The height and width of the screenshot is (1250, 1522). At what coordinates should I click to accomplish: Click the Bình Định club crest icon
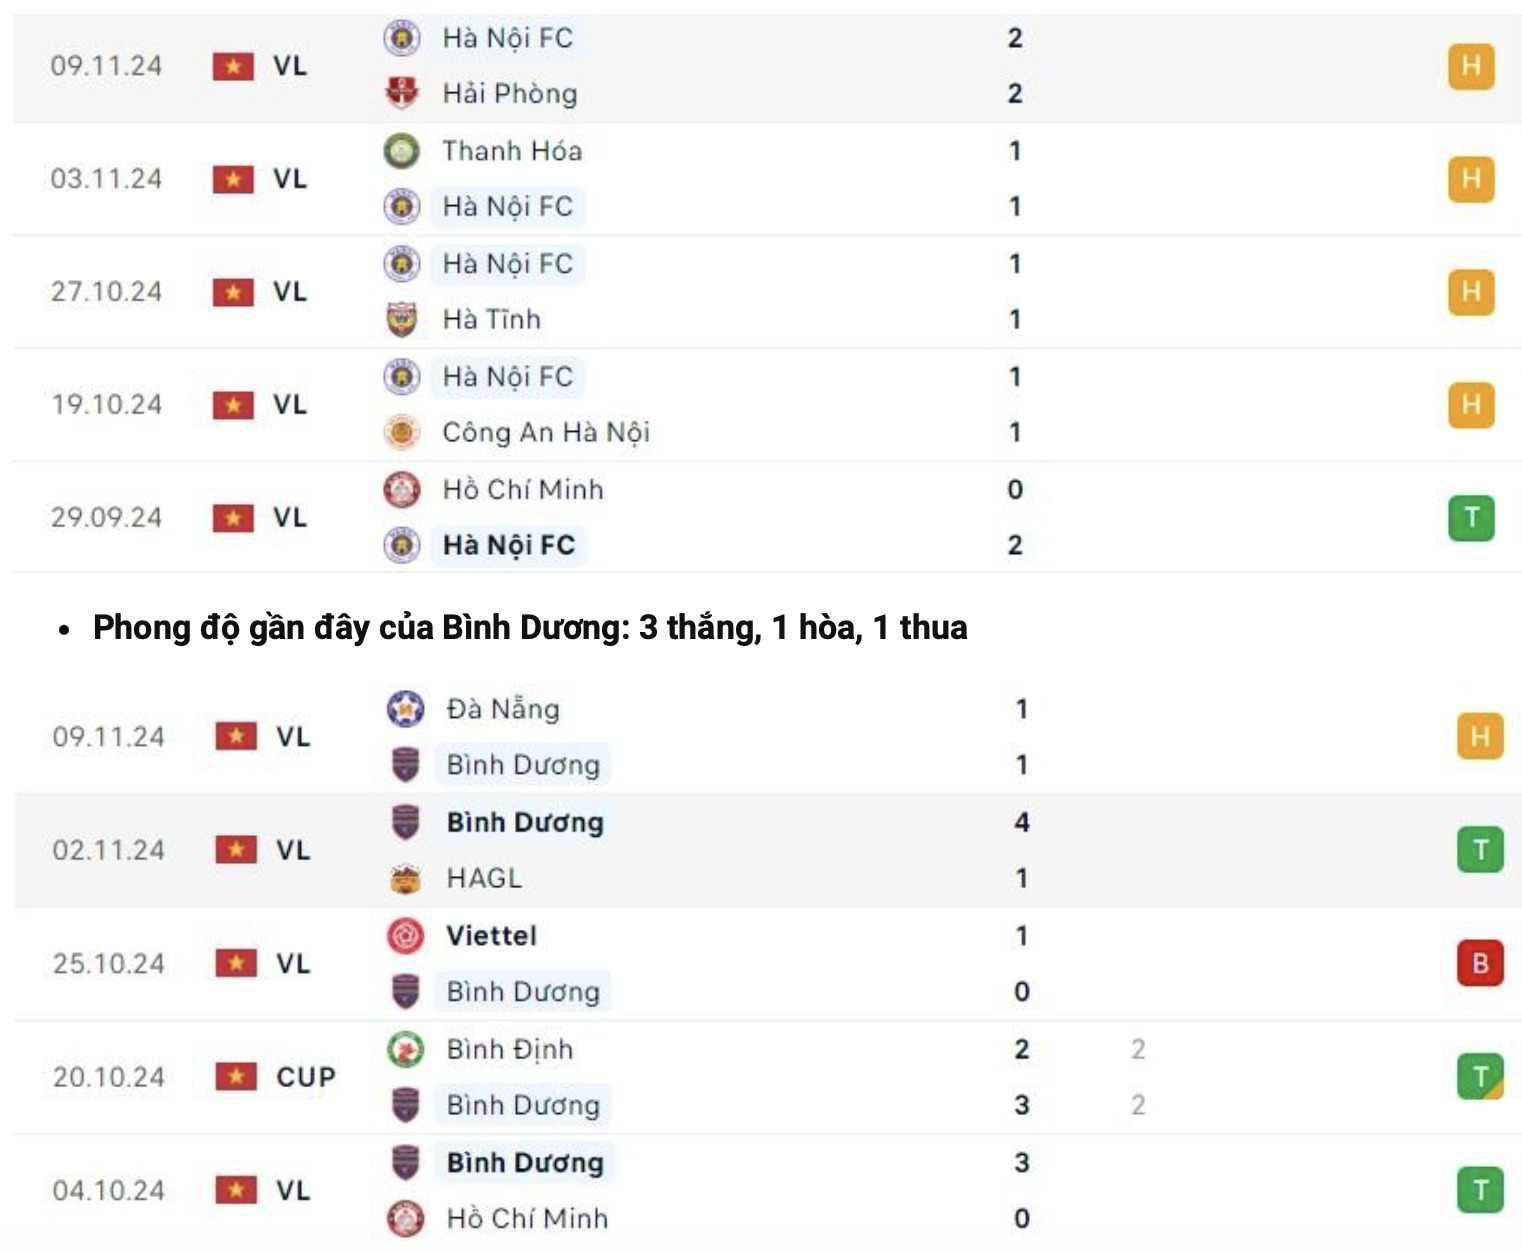point(405,1049)
